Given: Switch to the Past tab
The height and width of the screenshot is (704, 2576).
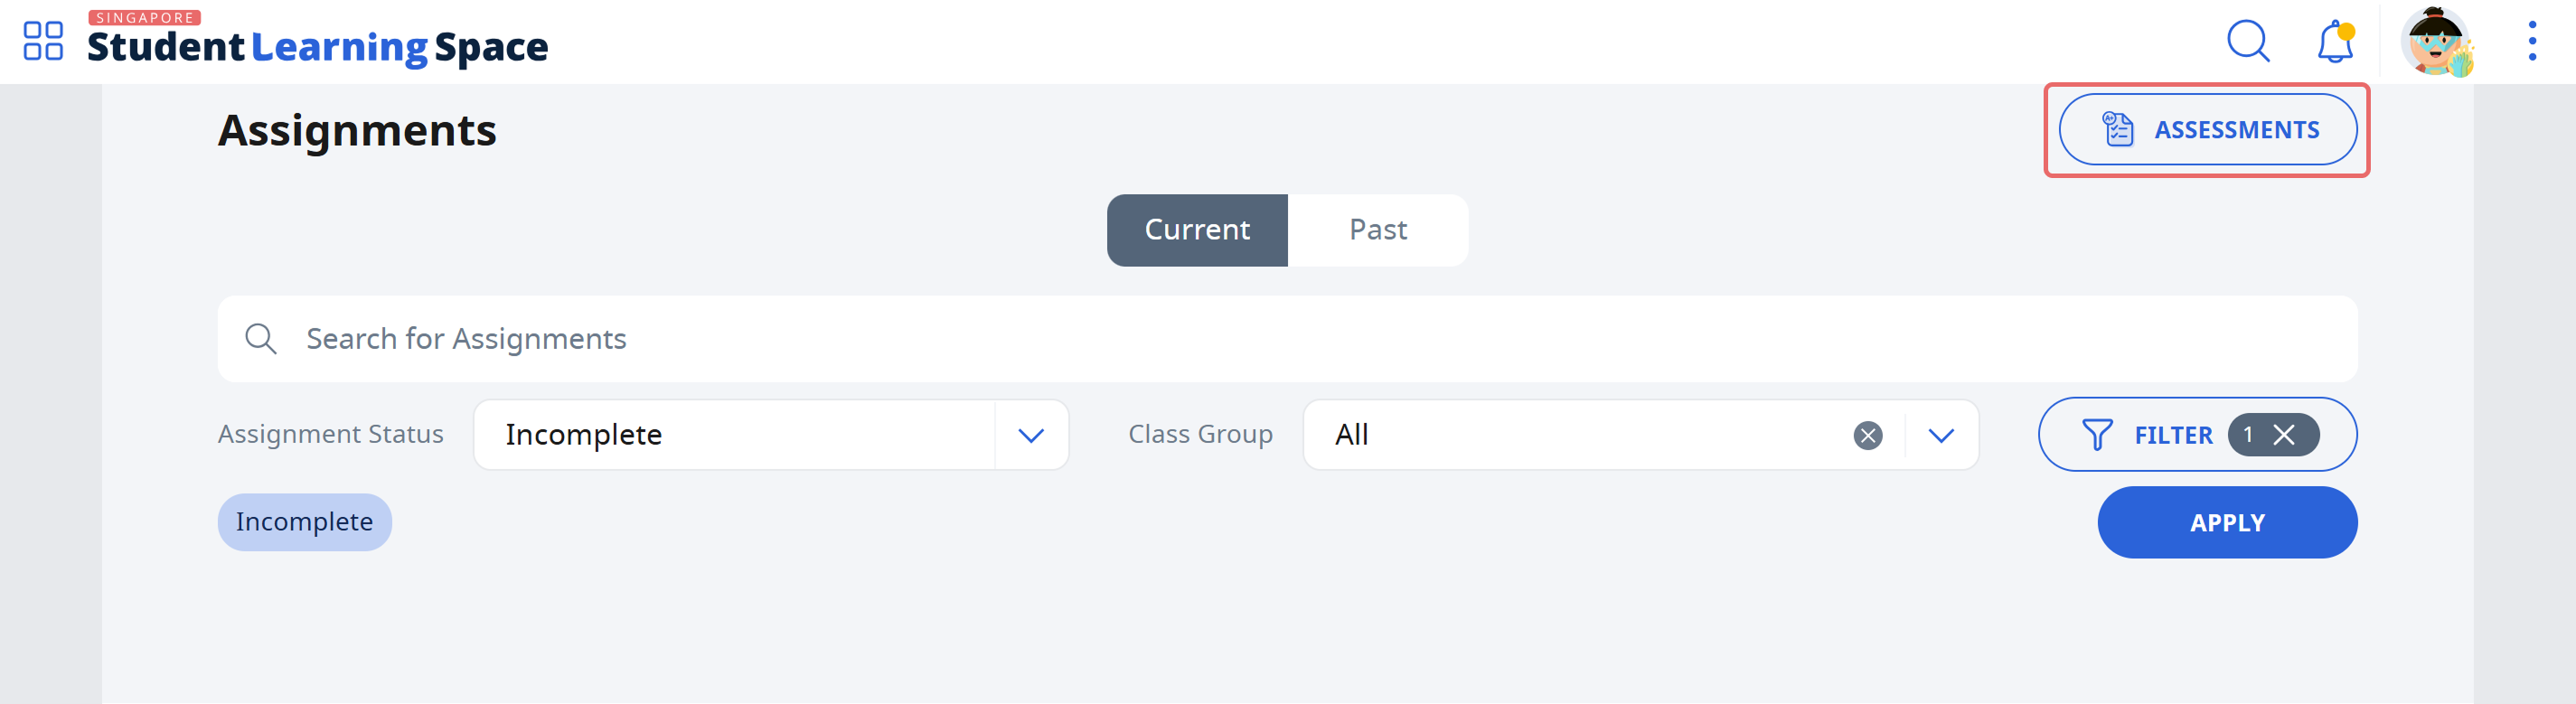Looking at the screenshot, I should coord(1378,230).
